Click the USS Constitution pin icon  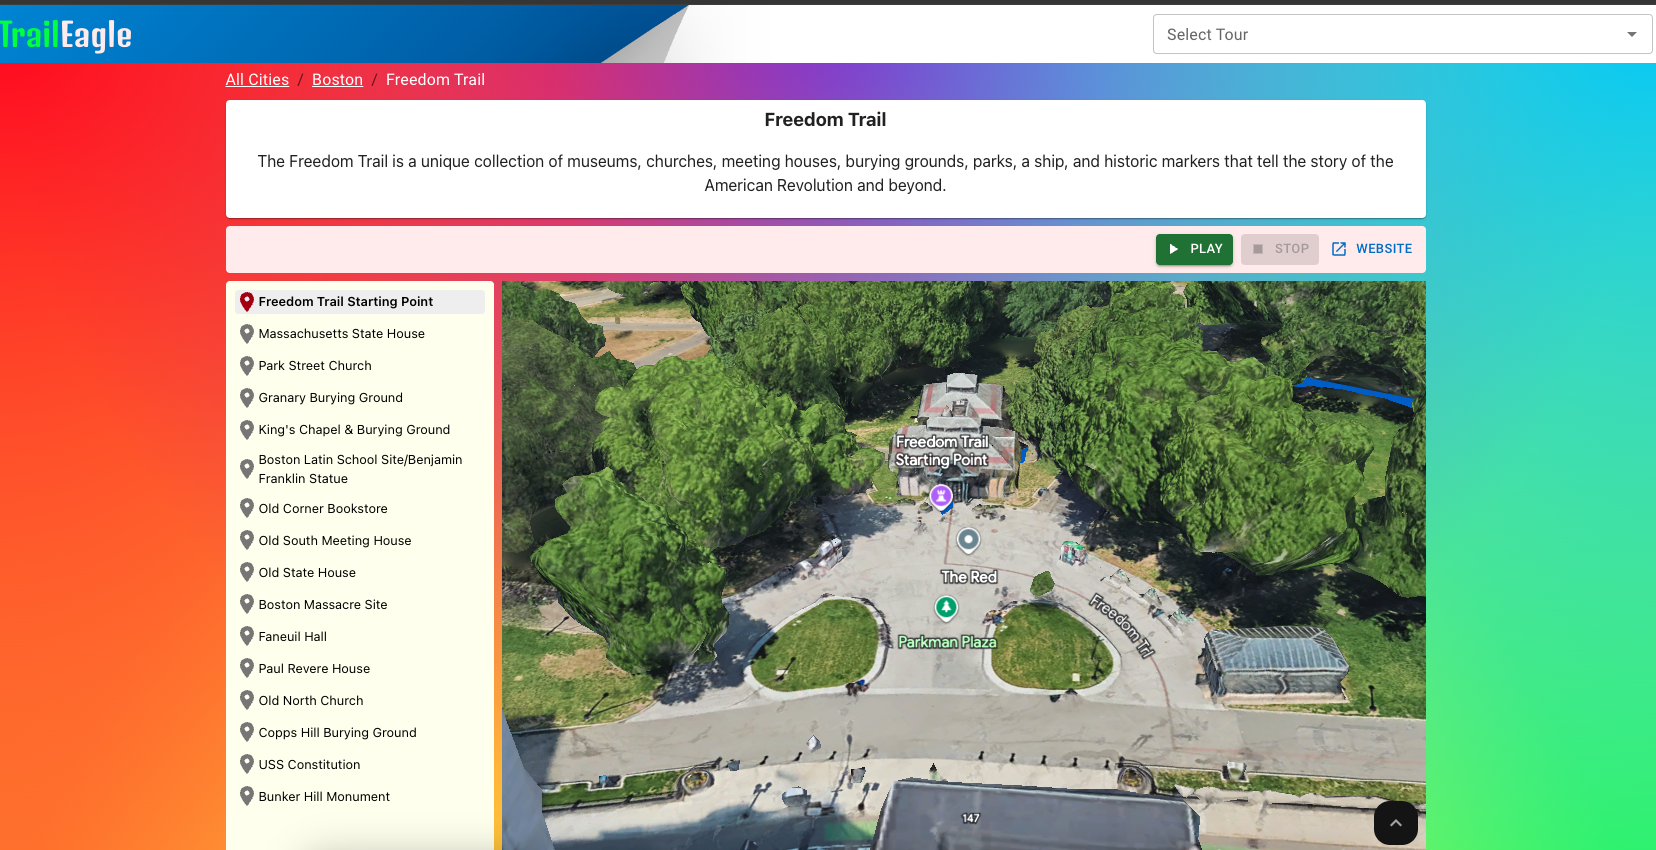(x=247, y=765)
